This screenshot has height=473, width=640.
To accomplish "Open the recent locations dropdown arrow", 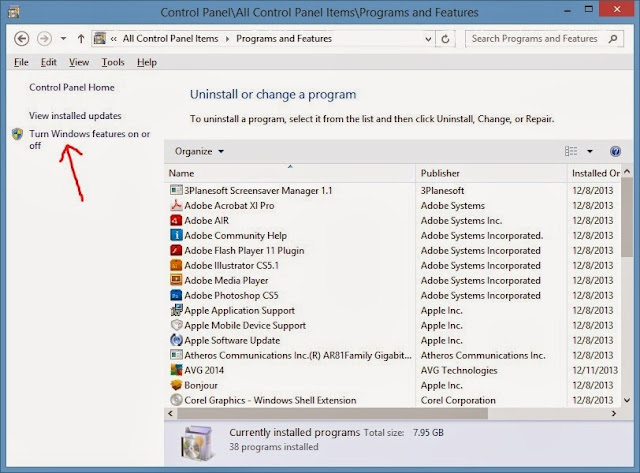I will [x=63, y=39].
